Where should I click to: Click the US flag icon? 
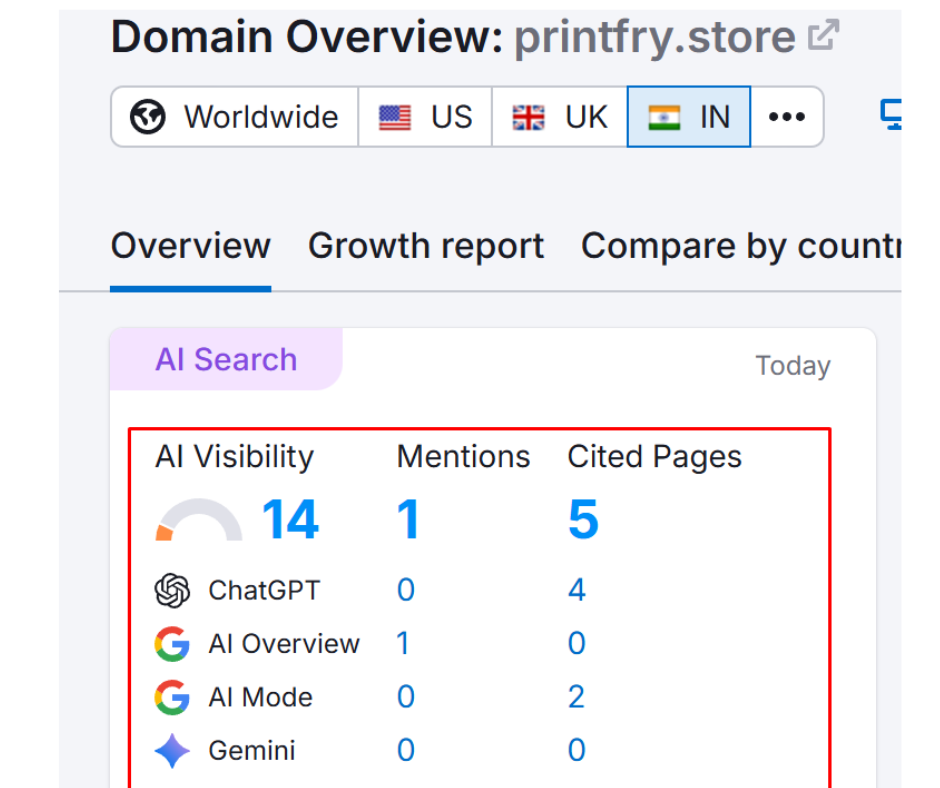[395, 118]
